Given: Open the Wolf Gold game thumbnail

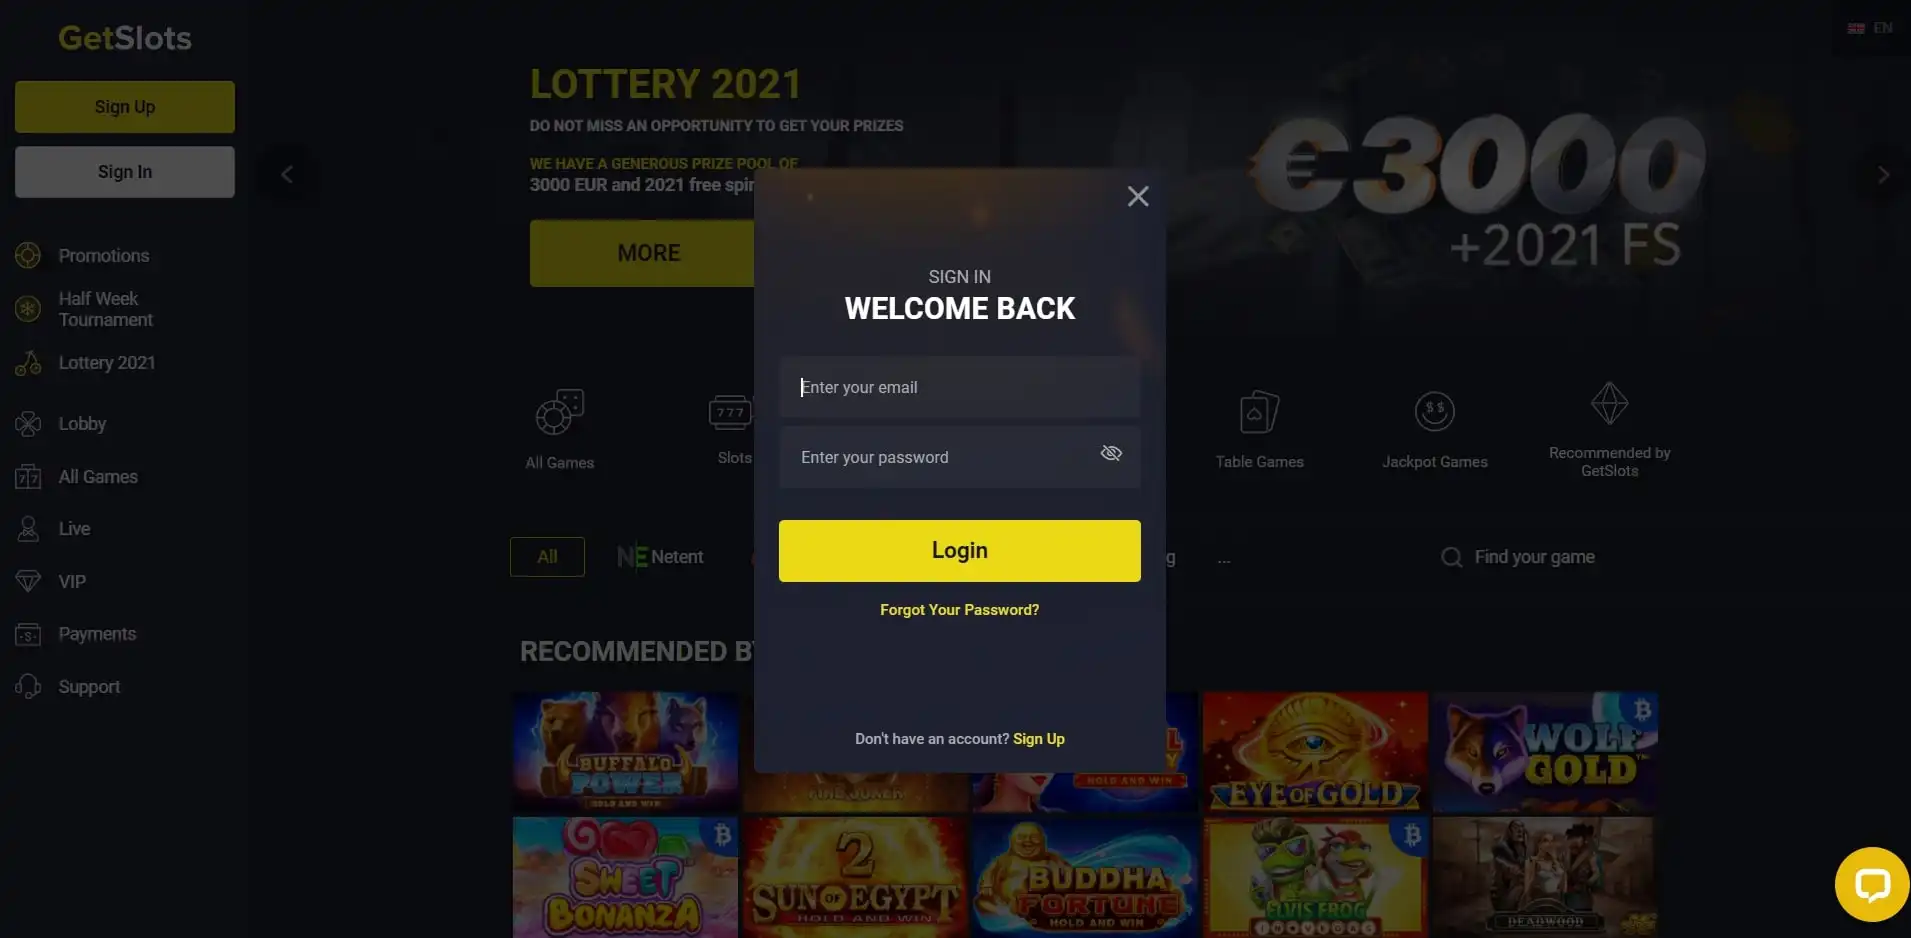Looking at the screenshot, I should 1544,752.
